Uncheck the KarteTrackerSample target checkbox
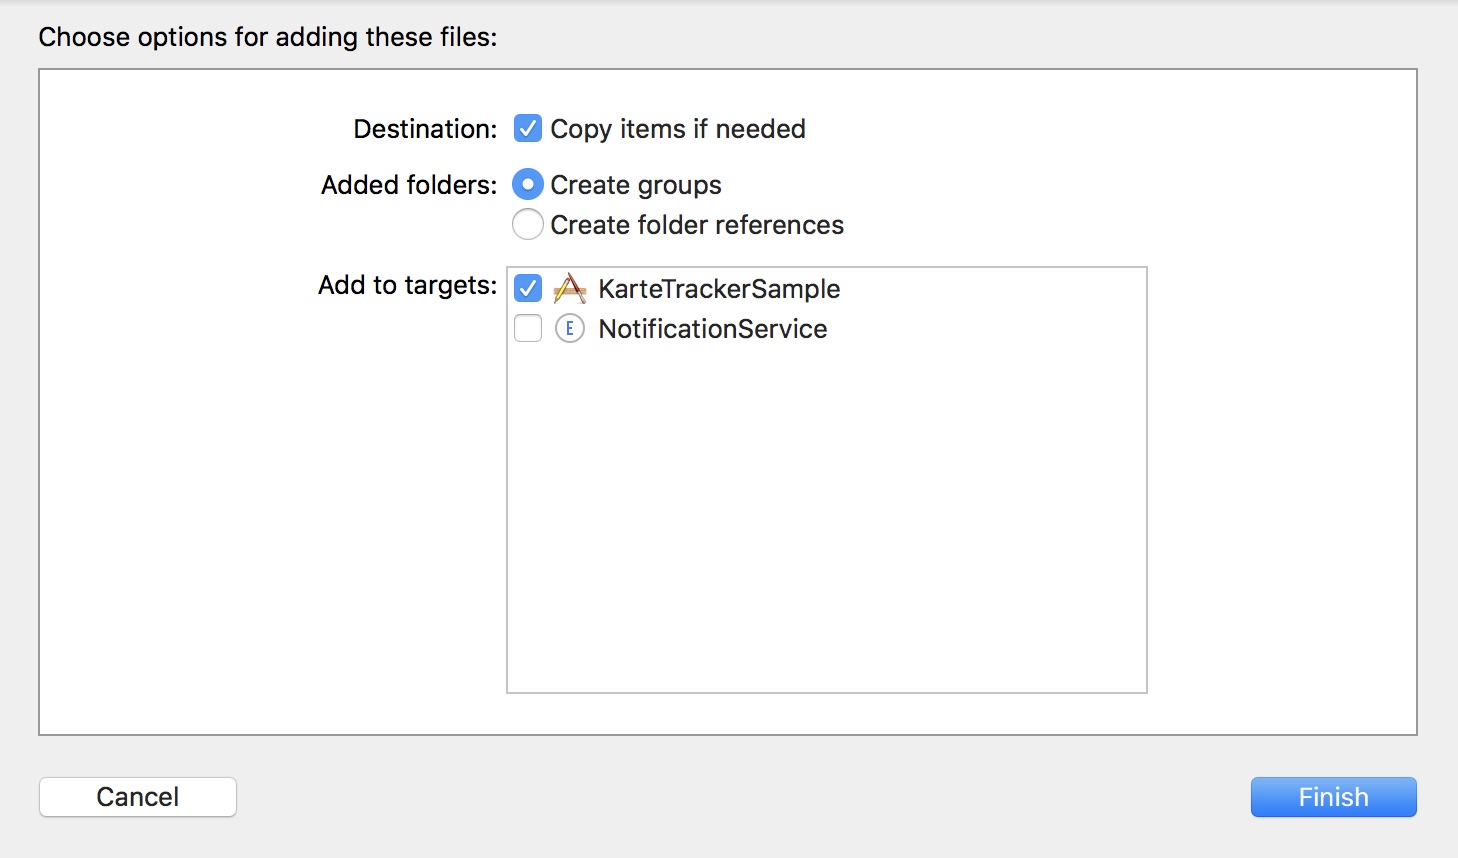Screen dimensions: 1458x858 tap(528, 289)
